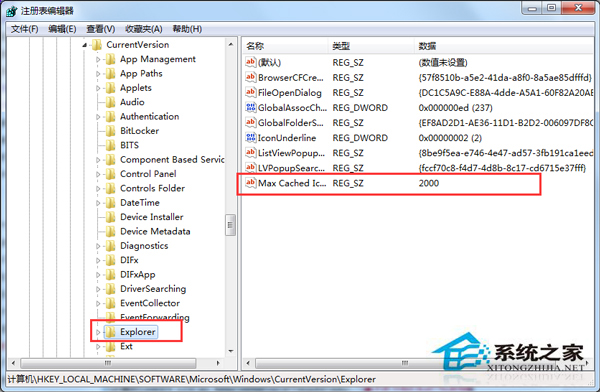Click the values pane horizontal scroll left arrow
This screenshot has width=600, height=392.
pyautogui.click(x=249, y=363)
